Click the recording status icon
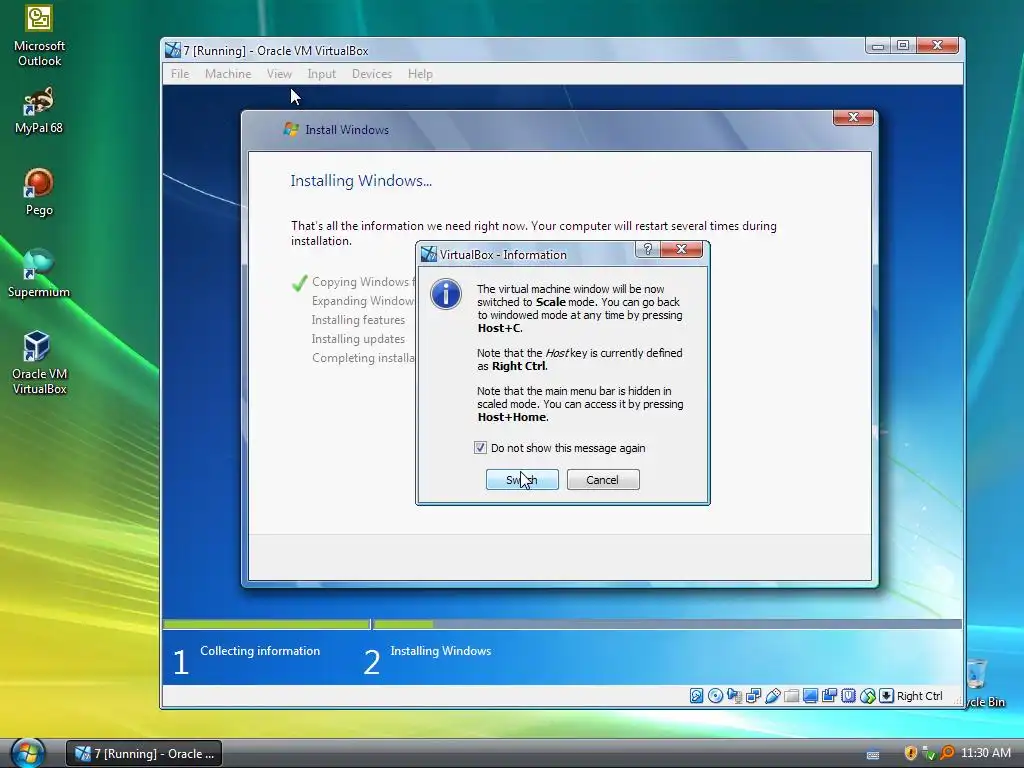 tap(829, 696)
